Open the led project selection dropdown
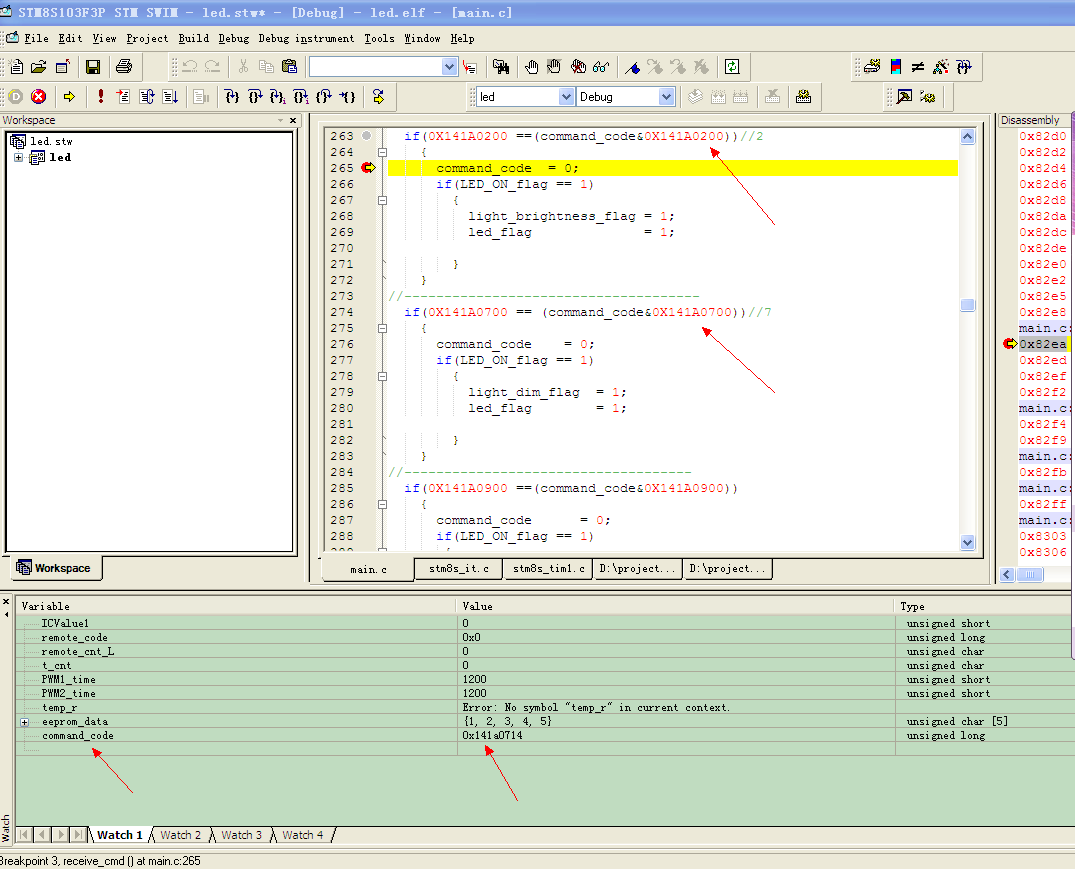 tap(566, 97)
